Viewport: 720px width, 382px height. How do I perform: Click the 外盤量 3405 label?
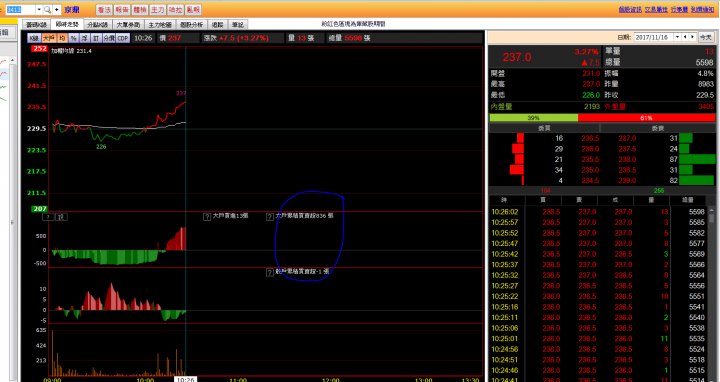pyautogui.click(x=659, y=107)
